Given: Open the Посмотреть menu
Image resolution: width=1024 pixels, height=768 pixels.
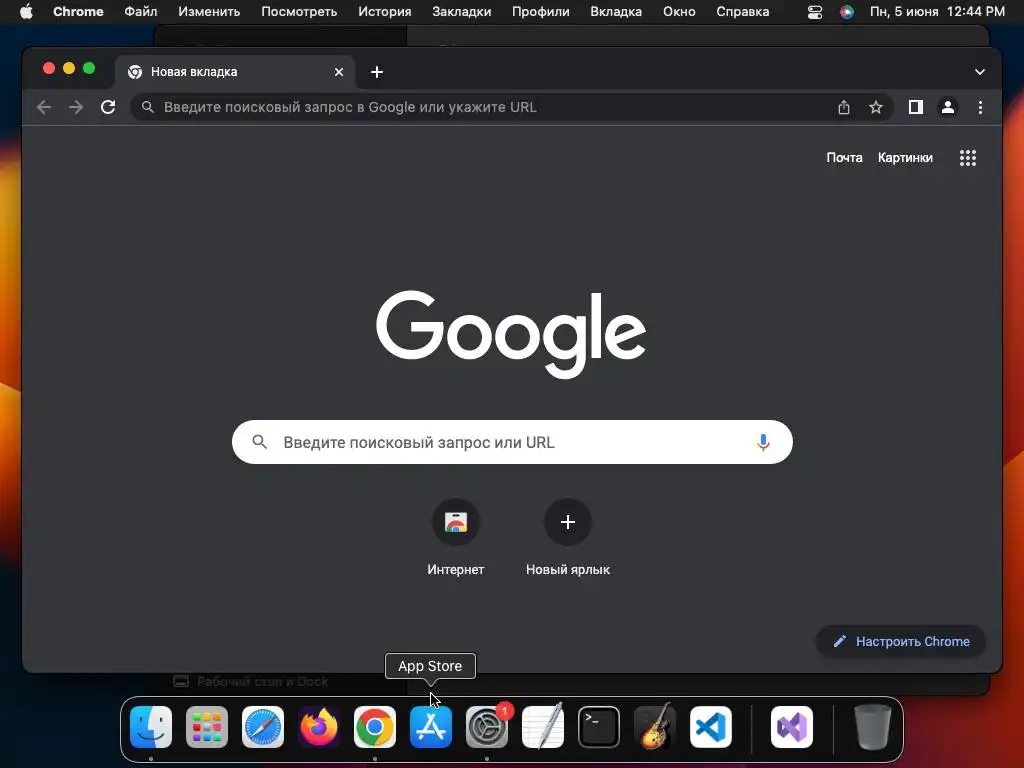Looking at the screenshot, I should coord(299,12).
